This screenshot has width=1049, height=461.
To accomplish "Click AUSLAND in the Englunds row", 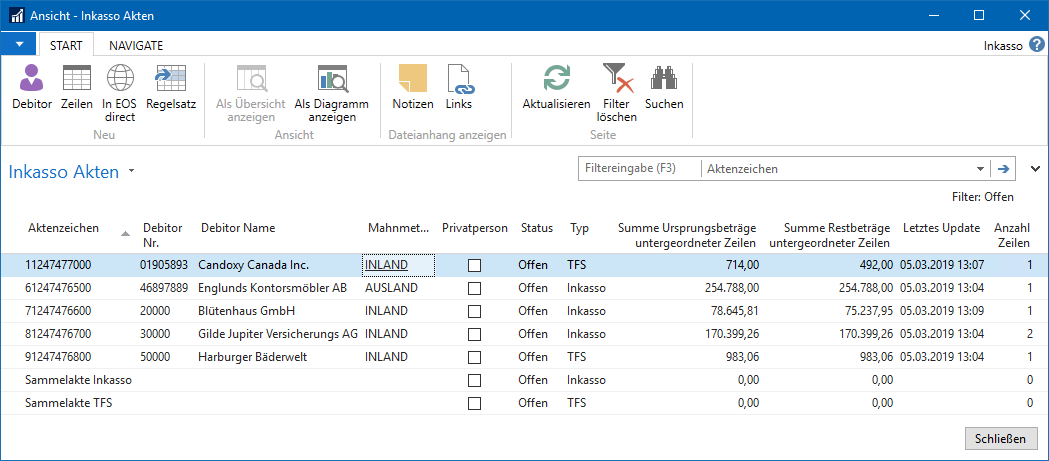I will (x=391, y=288).
